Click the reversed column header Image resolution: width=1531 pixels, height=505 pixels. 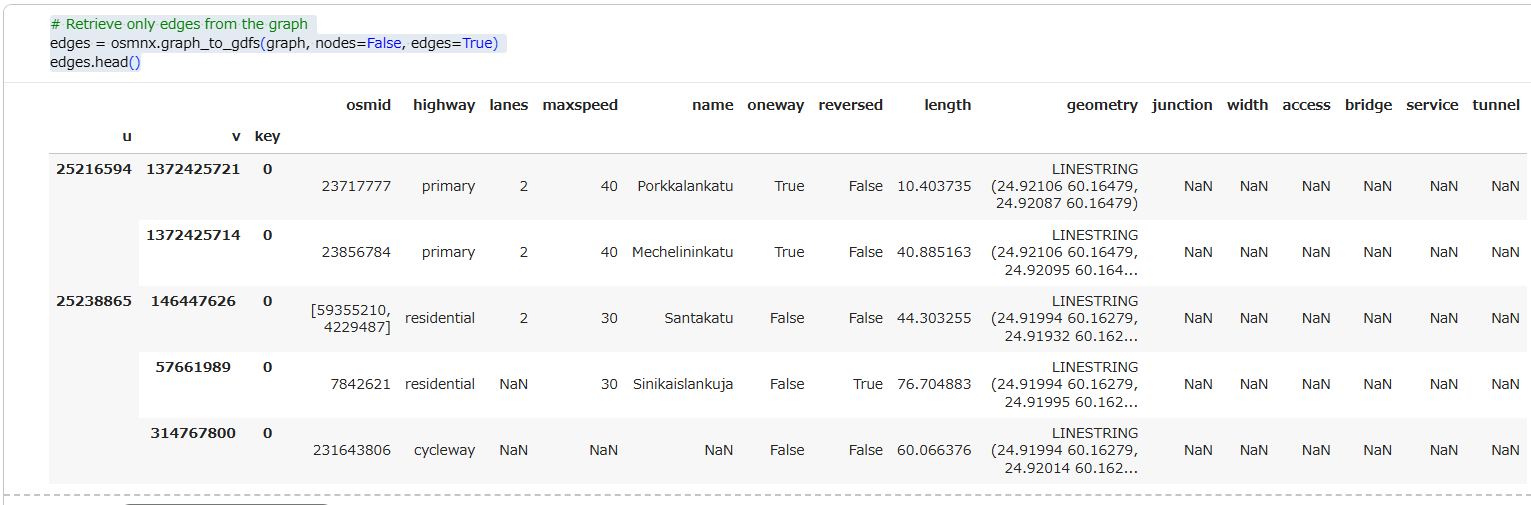coord(850,105)
